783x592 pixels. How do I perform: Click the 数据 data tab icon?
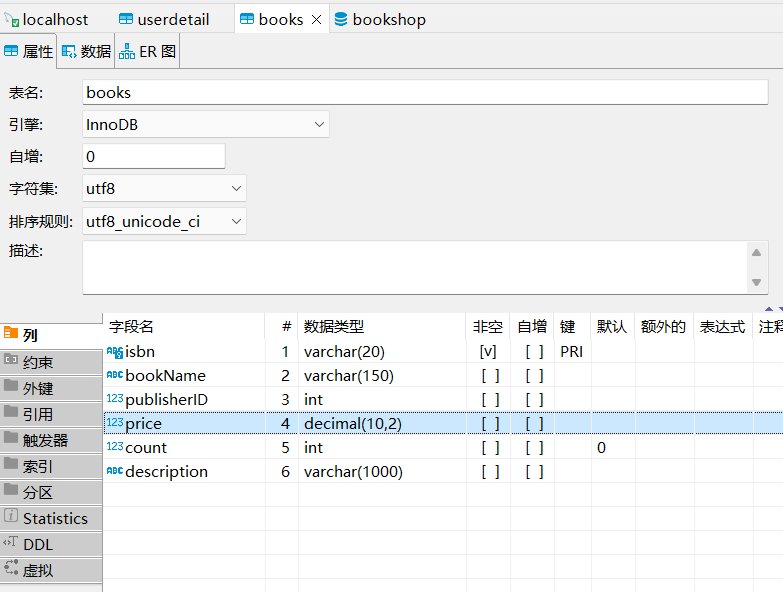coord(69,51)
